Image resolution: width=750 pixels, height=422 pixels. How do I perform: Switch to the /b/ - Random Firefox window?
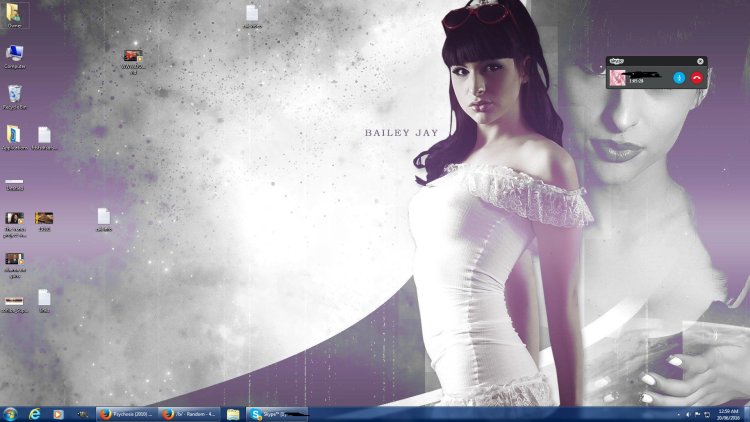(189, 414)
